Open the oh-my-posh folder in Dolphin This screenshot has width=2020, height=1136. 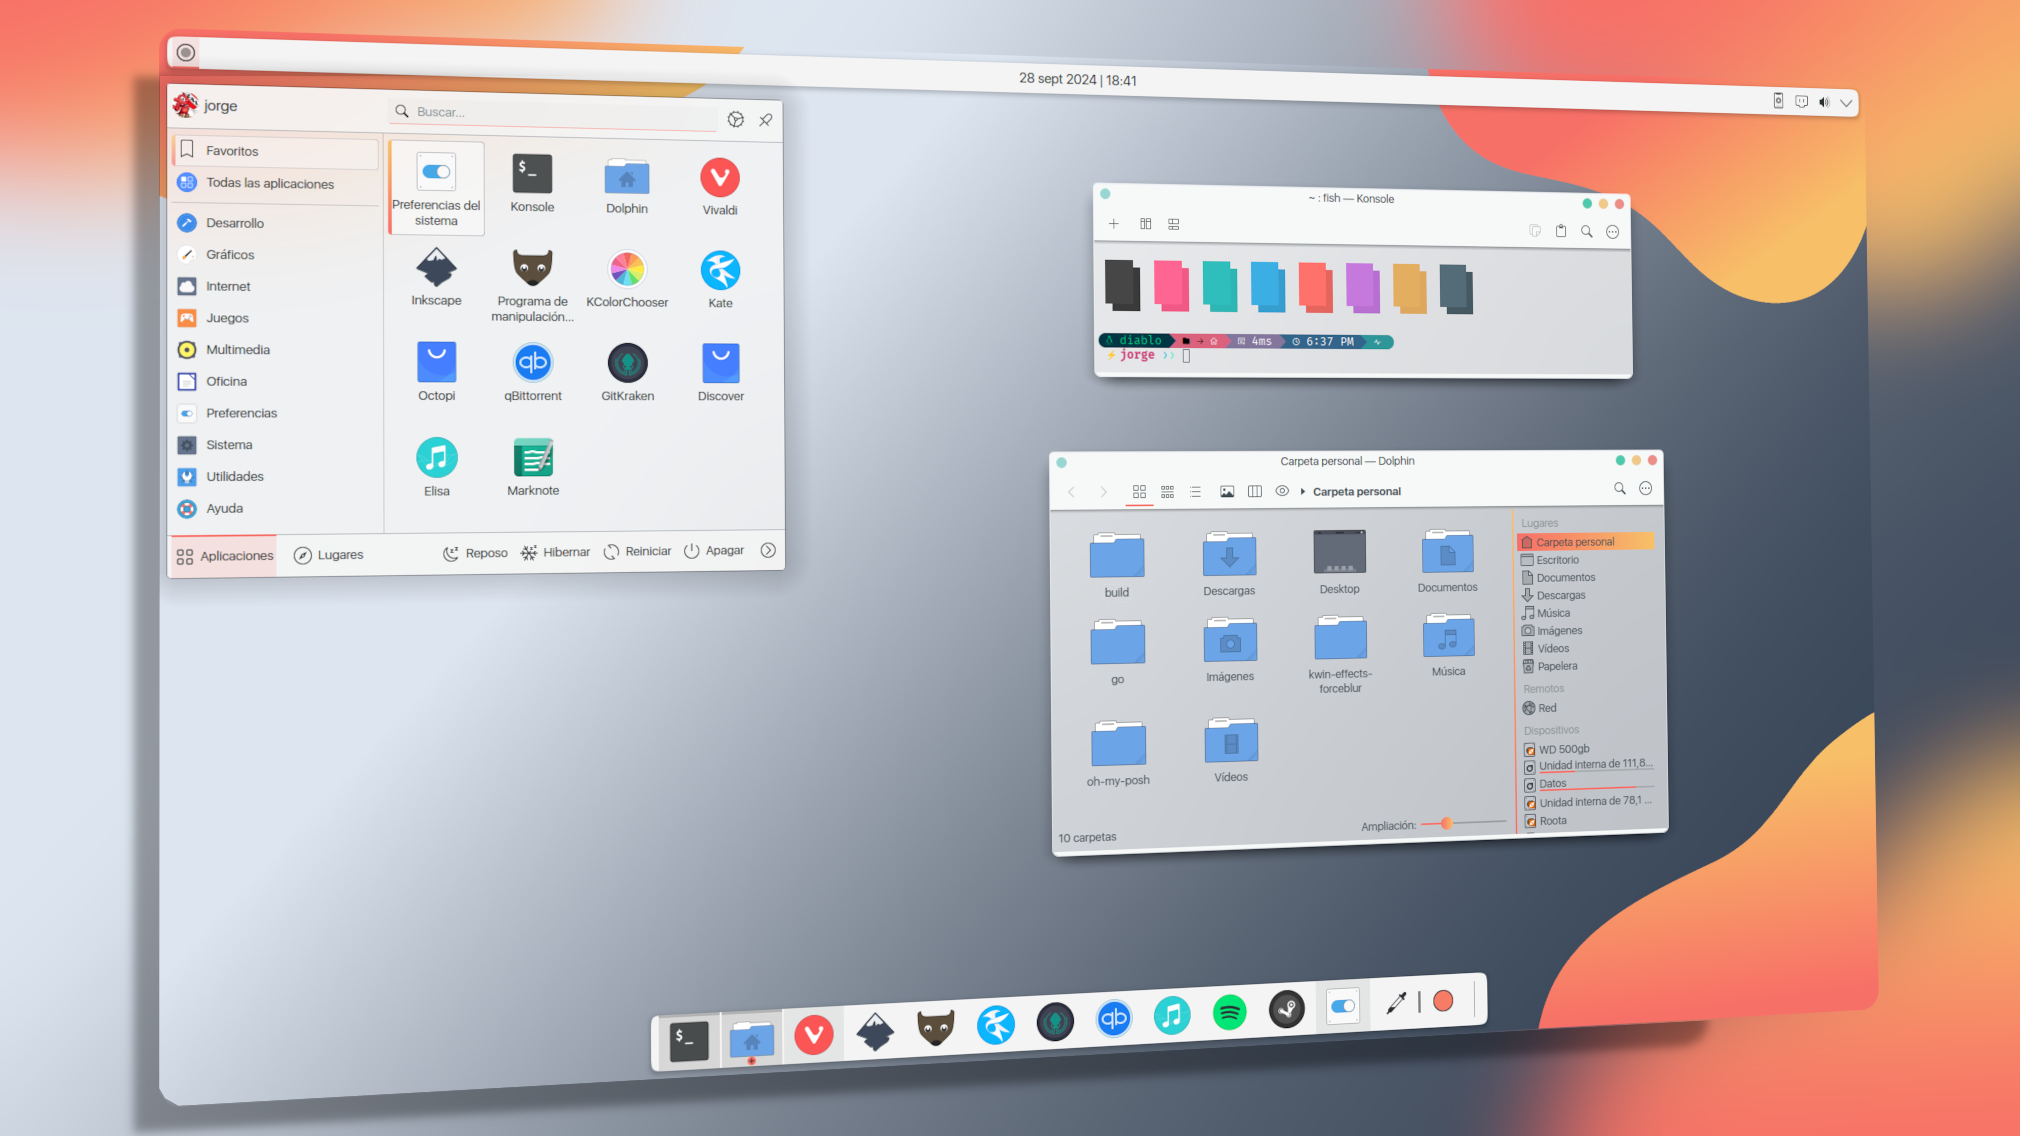[x=1118, y=754]
